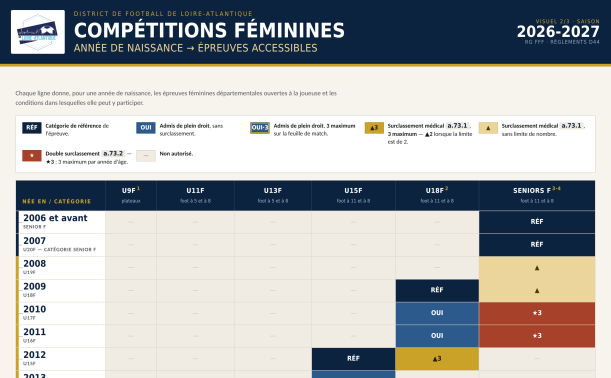Click the Non autorisé dash swatch
The image size is (611, 378).
click(146, 156)
